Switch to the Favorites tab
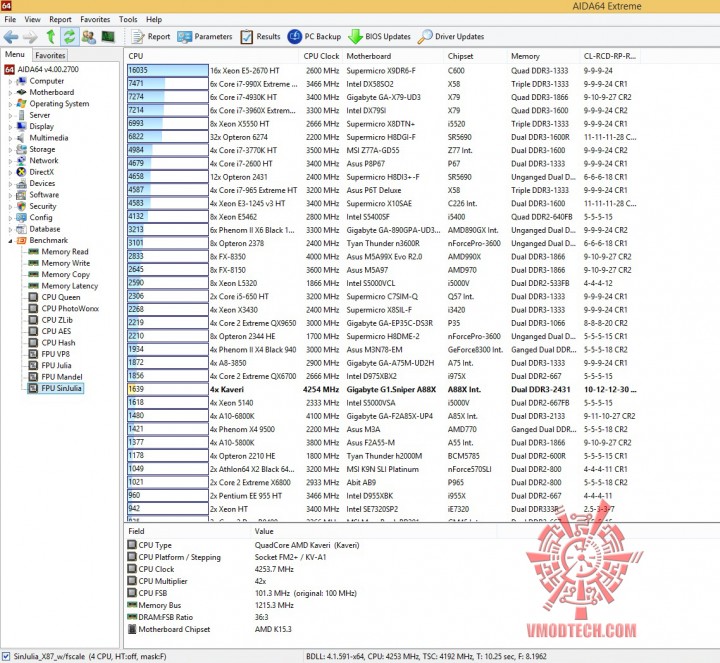The width and height of the screenshot is (720, 663). (50, 55)
